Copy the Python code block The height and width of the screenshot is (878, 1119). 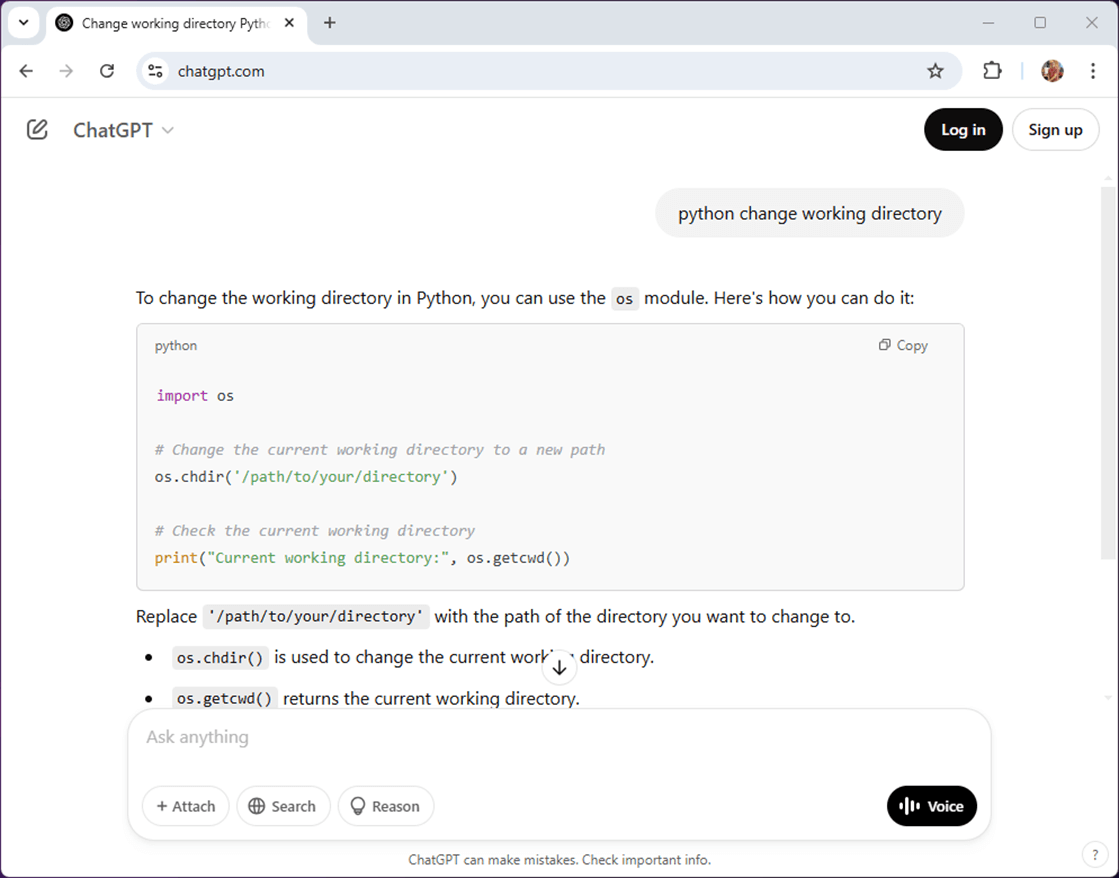click(x=903, y=345)
